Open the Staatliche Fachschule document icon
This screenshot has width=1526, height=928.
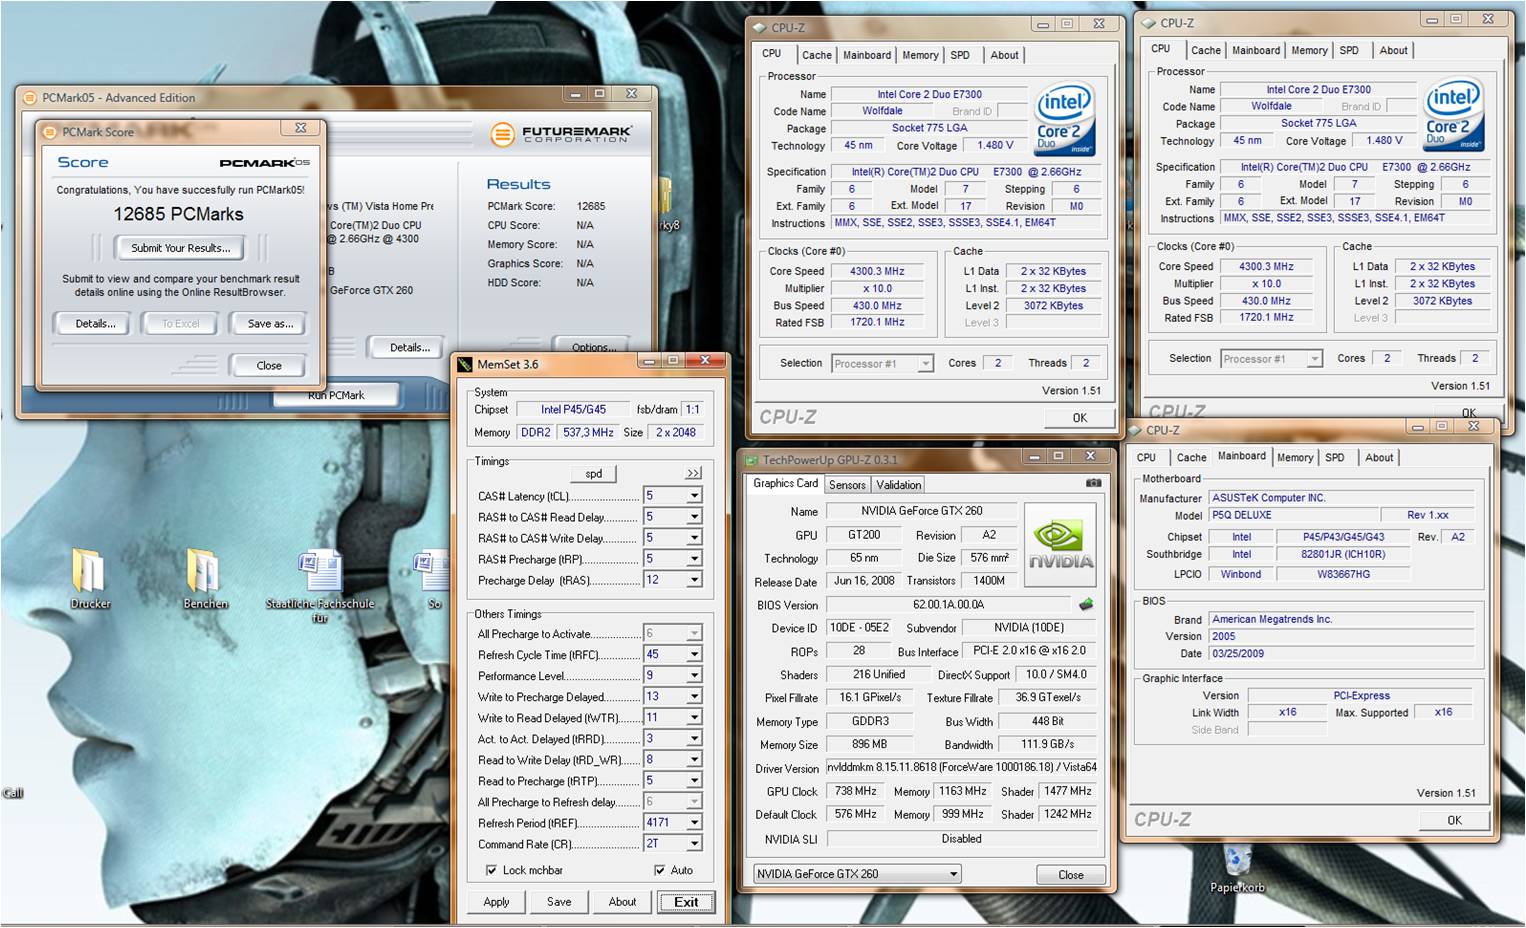pyautogui.click(x=320, y=585)
